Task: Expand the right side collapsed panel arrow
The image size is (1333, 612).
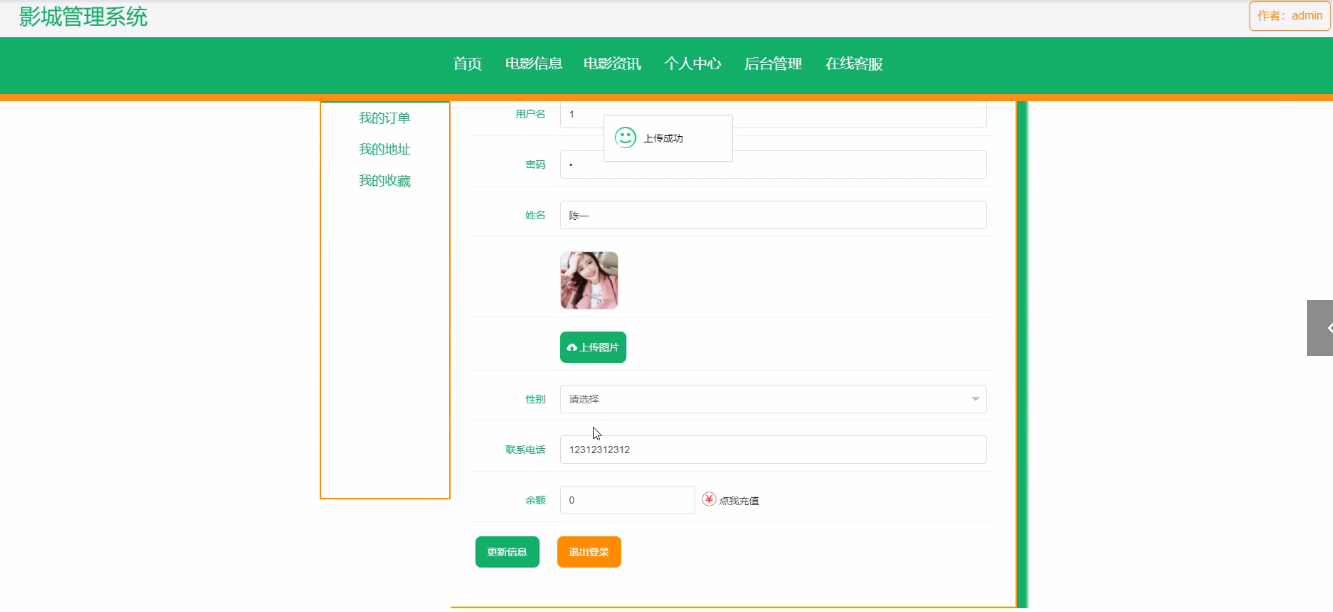Action: [1322, 328]
